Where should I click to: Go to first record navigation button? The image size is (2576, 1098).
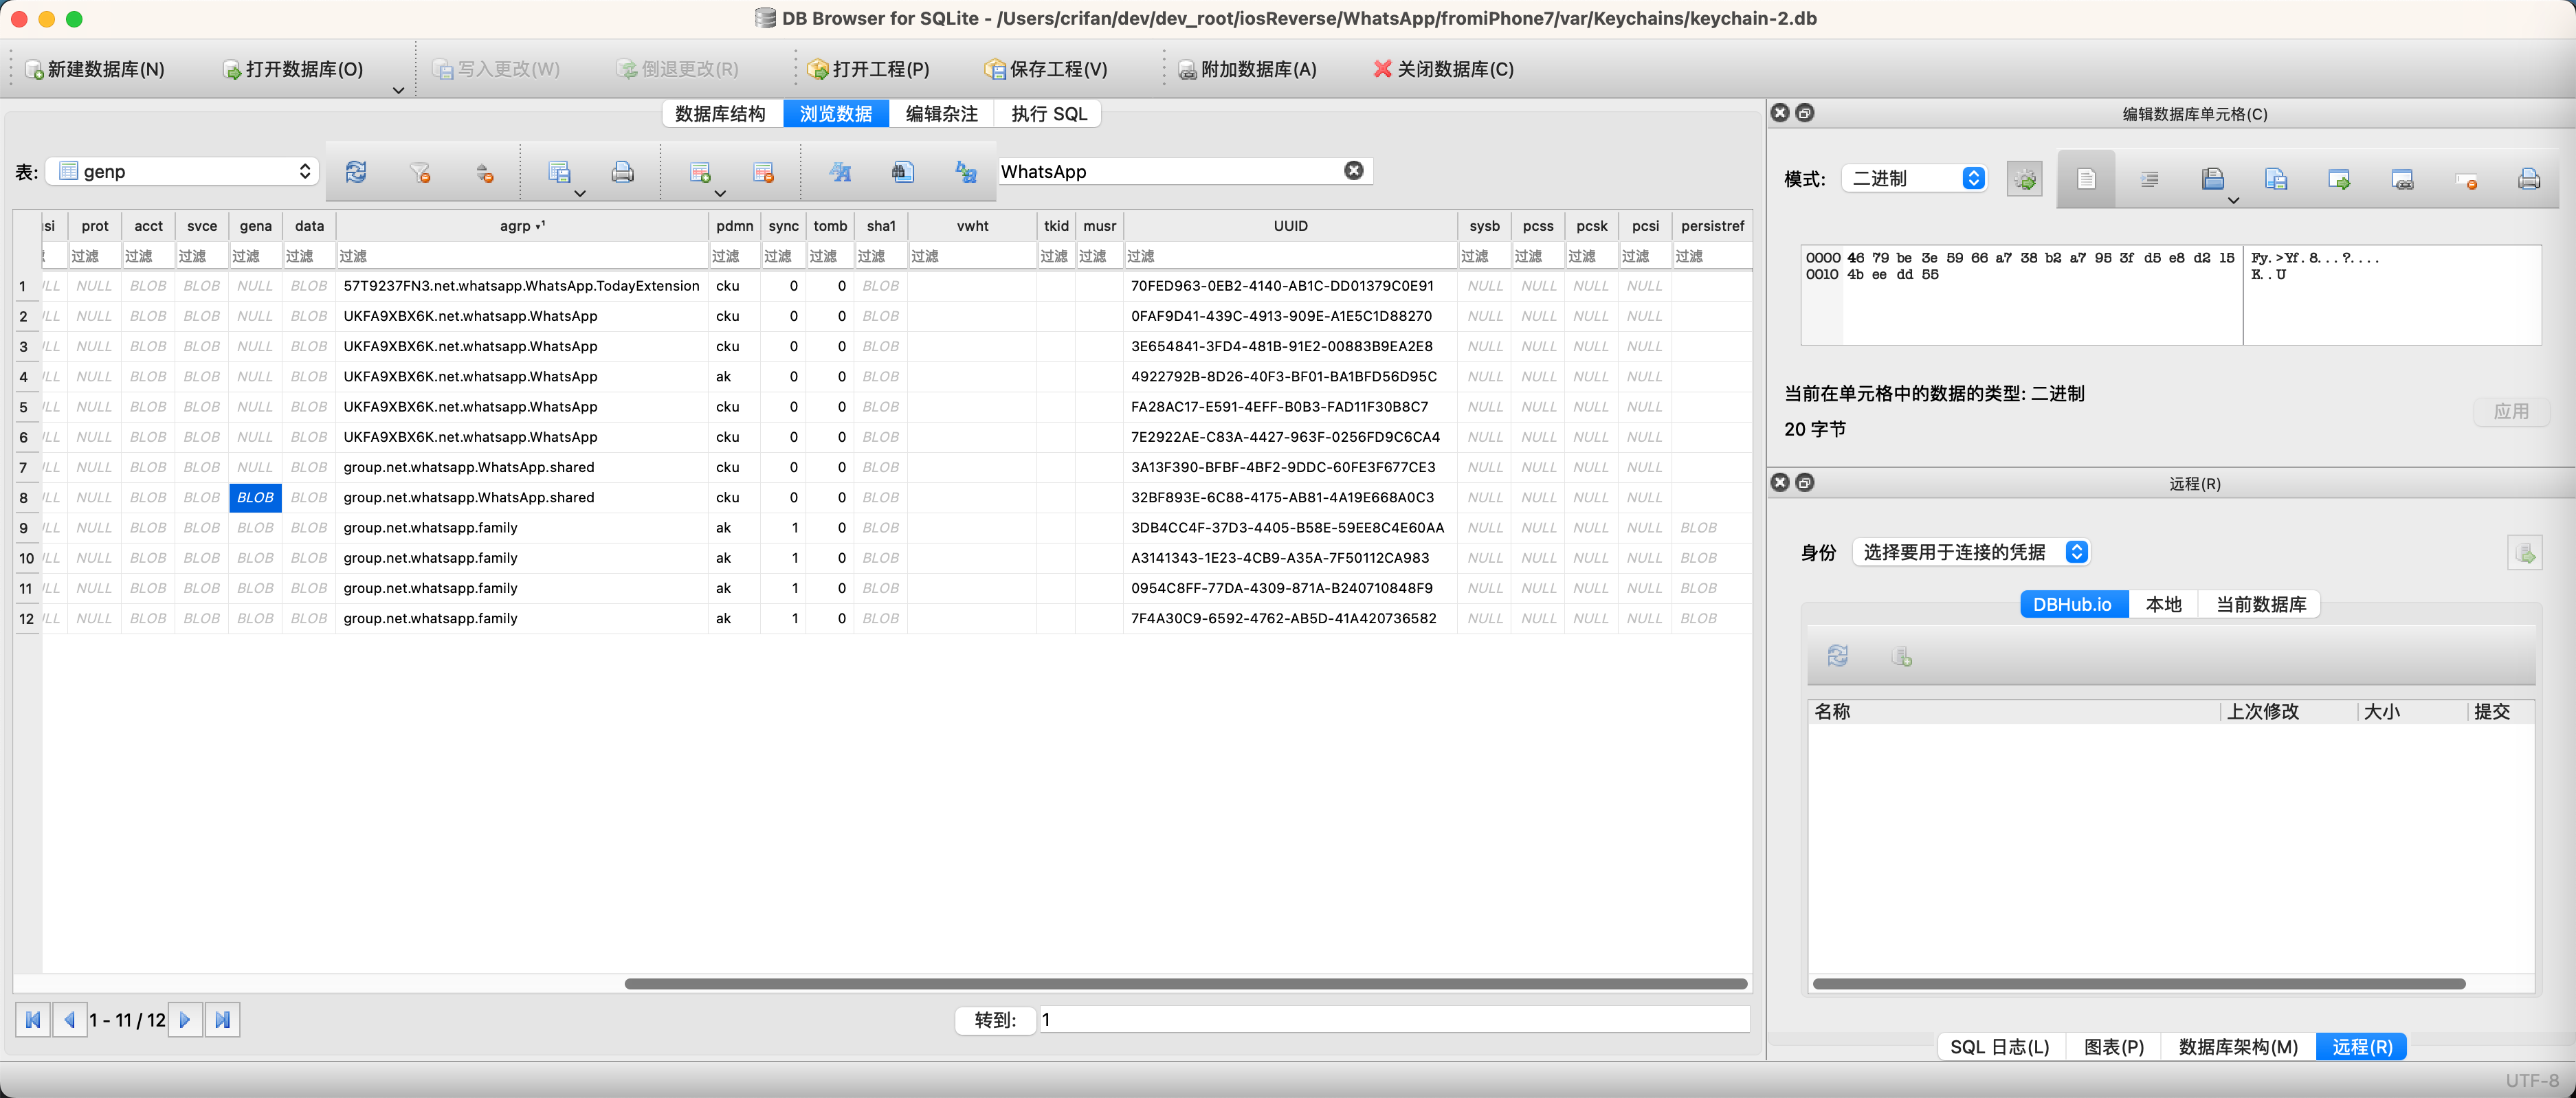coord(33,1020)
